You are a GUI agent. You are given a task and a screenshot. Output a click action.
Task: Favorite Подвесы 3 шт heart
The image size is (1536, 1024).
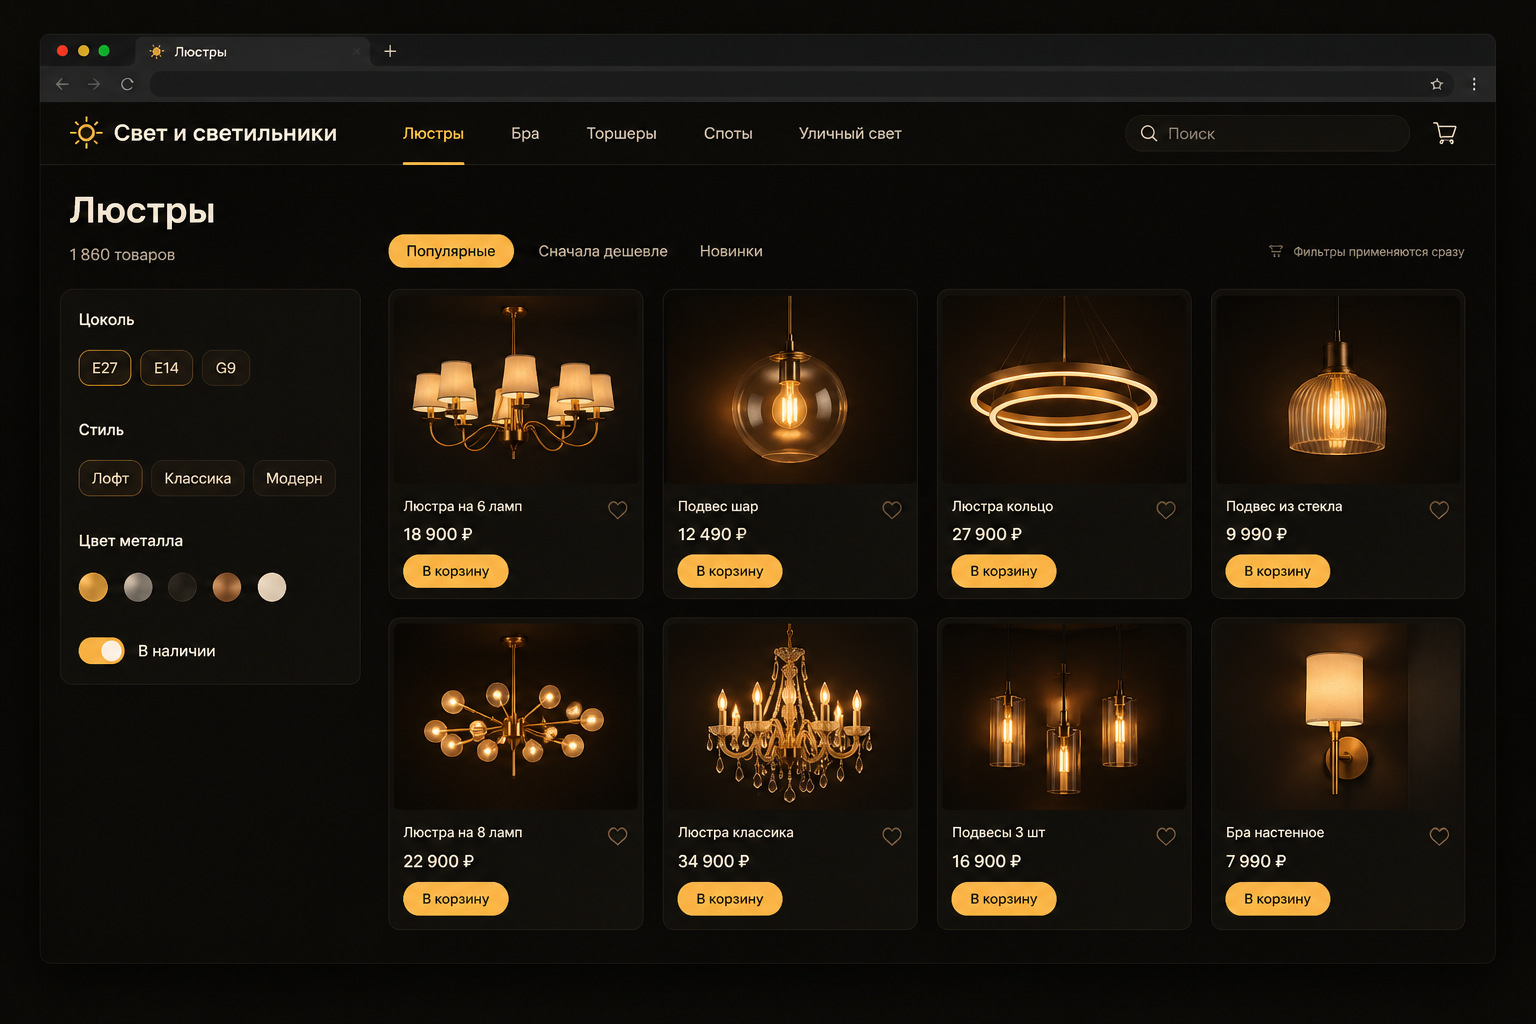point(1166,836)
